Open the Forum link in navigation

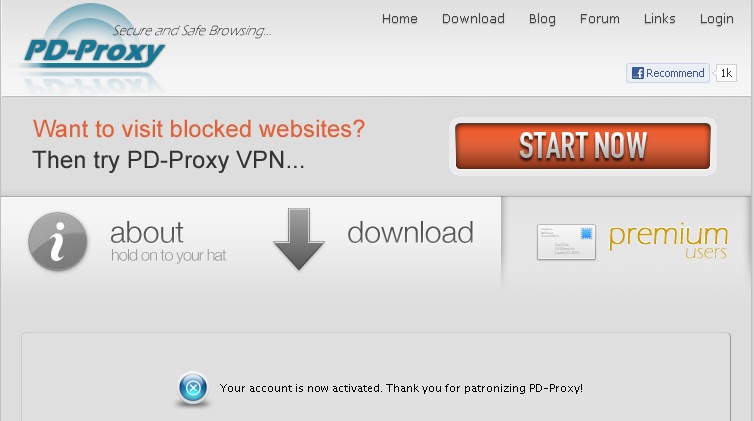tap(600, 19)
